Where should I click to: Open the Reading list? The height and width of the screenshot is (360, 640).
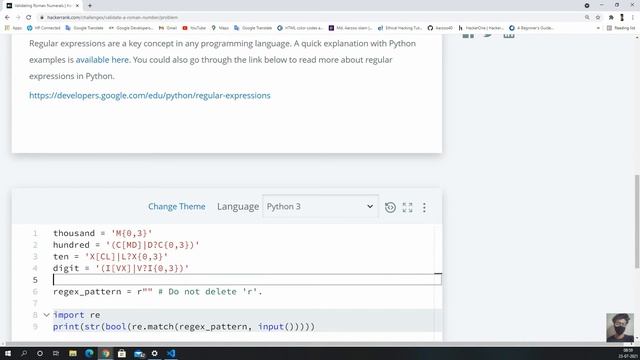(621, 28)
